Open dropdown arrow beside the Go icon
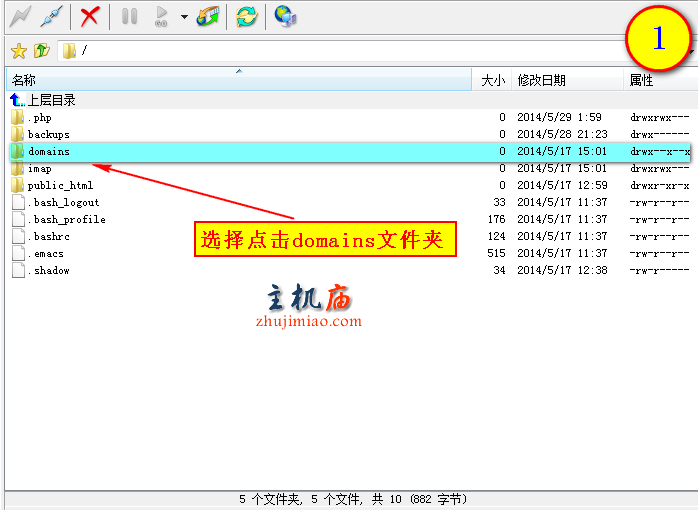698x510 pixels. (184, 17)
